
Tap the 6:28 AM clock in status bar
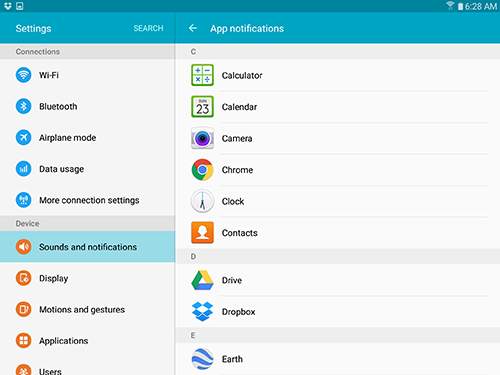[481, 6]
